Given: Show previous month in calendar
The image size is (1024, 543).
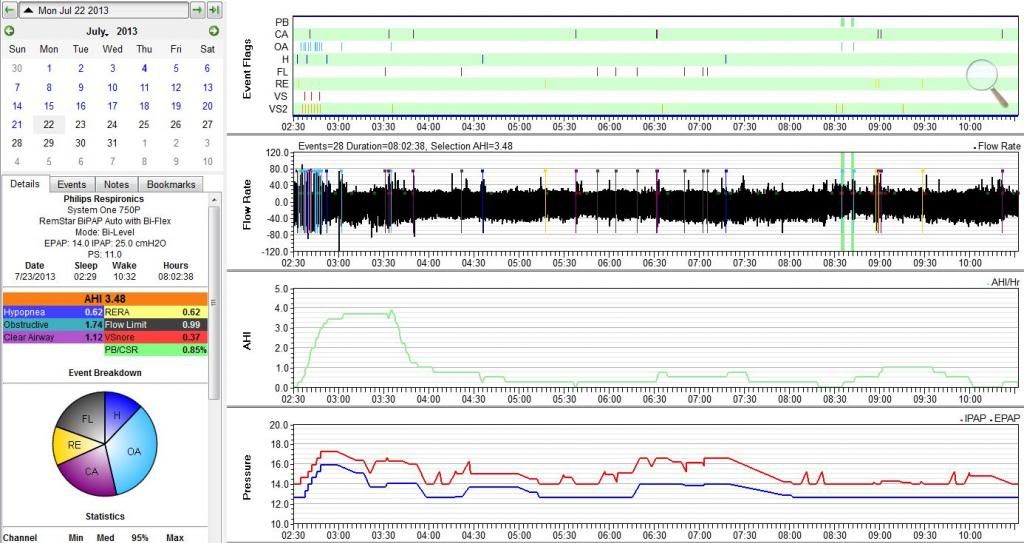Looking at the screenshot, I should (x=10, y=31).
